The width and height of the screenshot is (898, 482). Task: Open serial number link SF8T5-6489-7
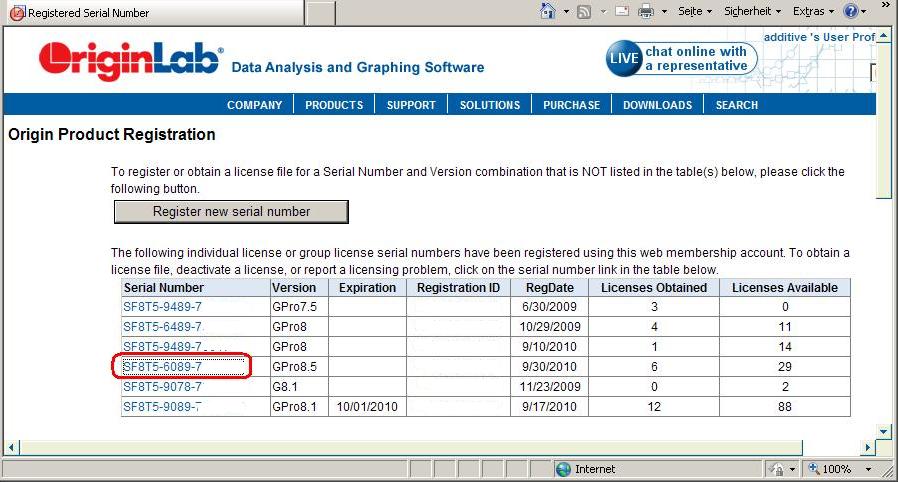pos(163,327)
